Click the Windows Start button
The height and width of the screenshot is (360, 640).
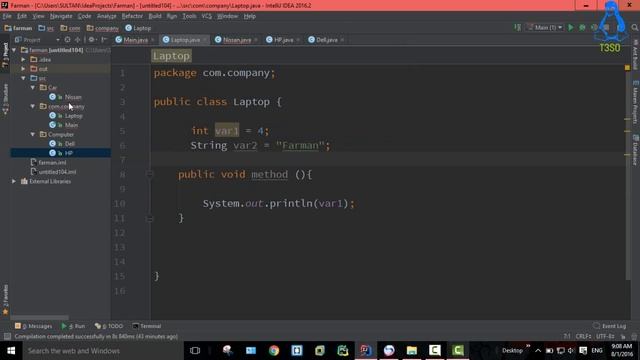point(11,351)
